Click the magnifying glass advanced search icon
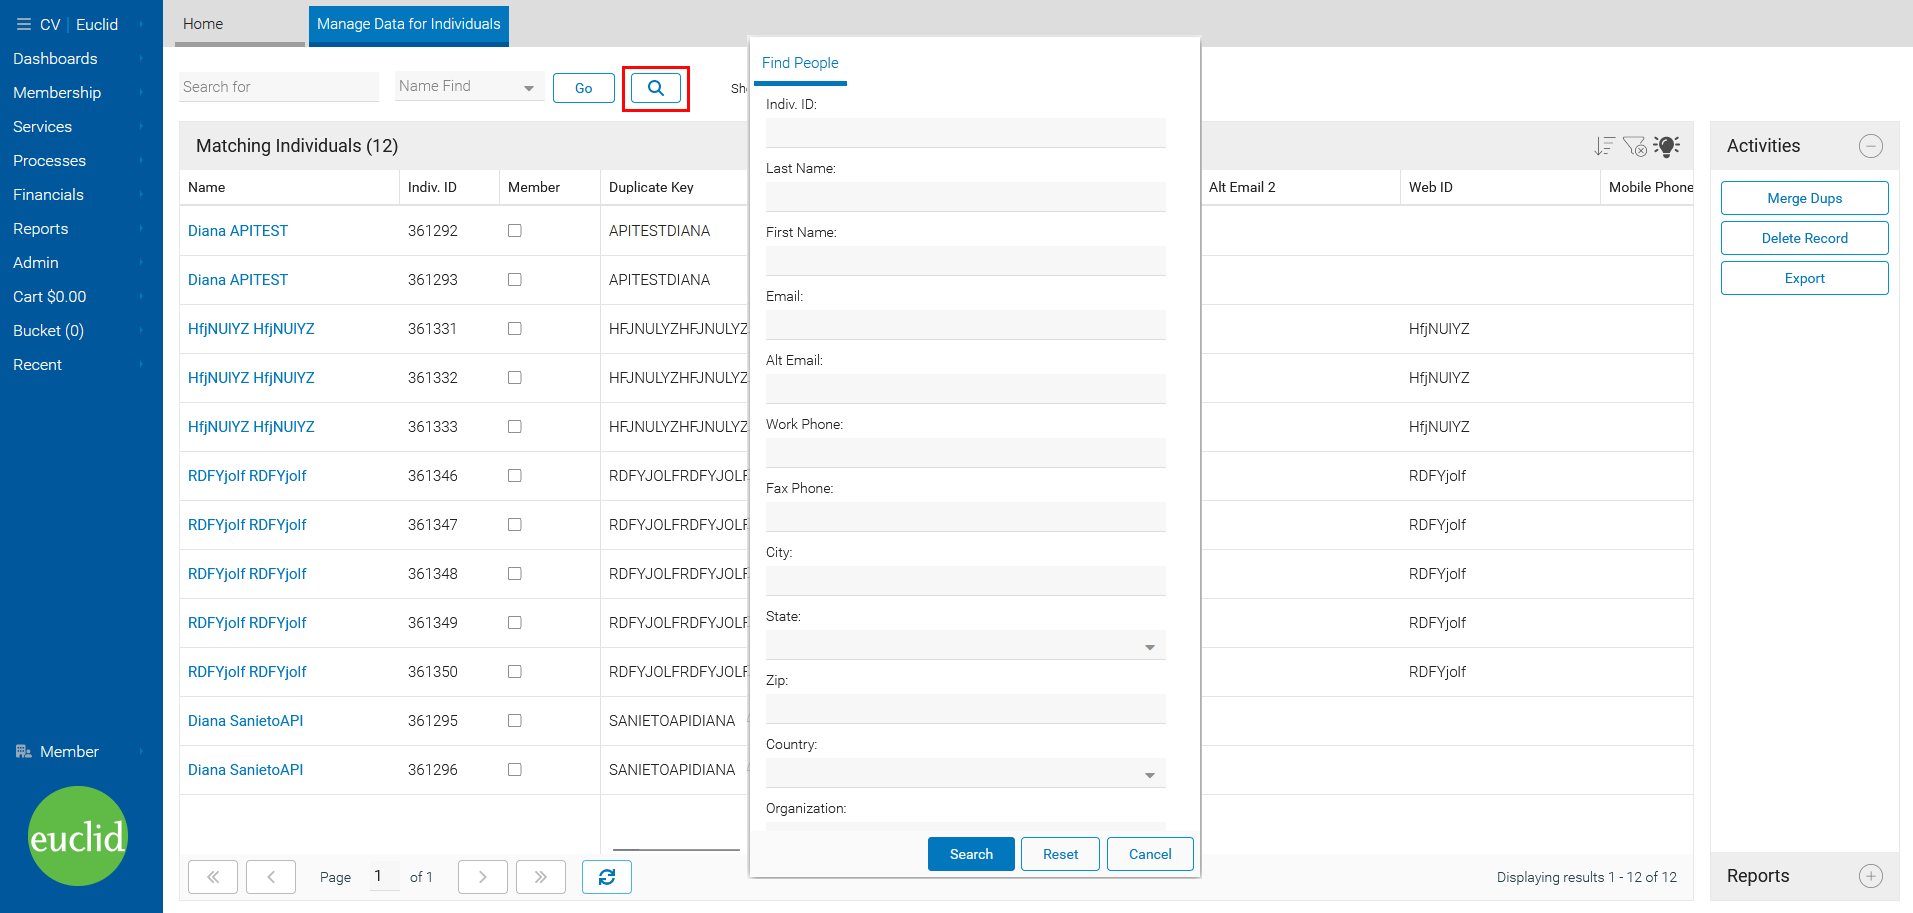 (655, 88)
